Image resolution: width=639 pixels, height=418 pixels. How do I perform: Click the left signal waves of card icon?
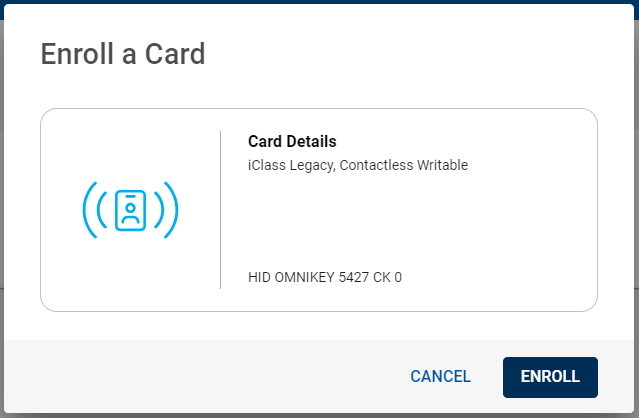(95, 210)
